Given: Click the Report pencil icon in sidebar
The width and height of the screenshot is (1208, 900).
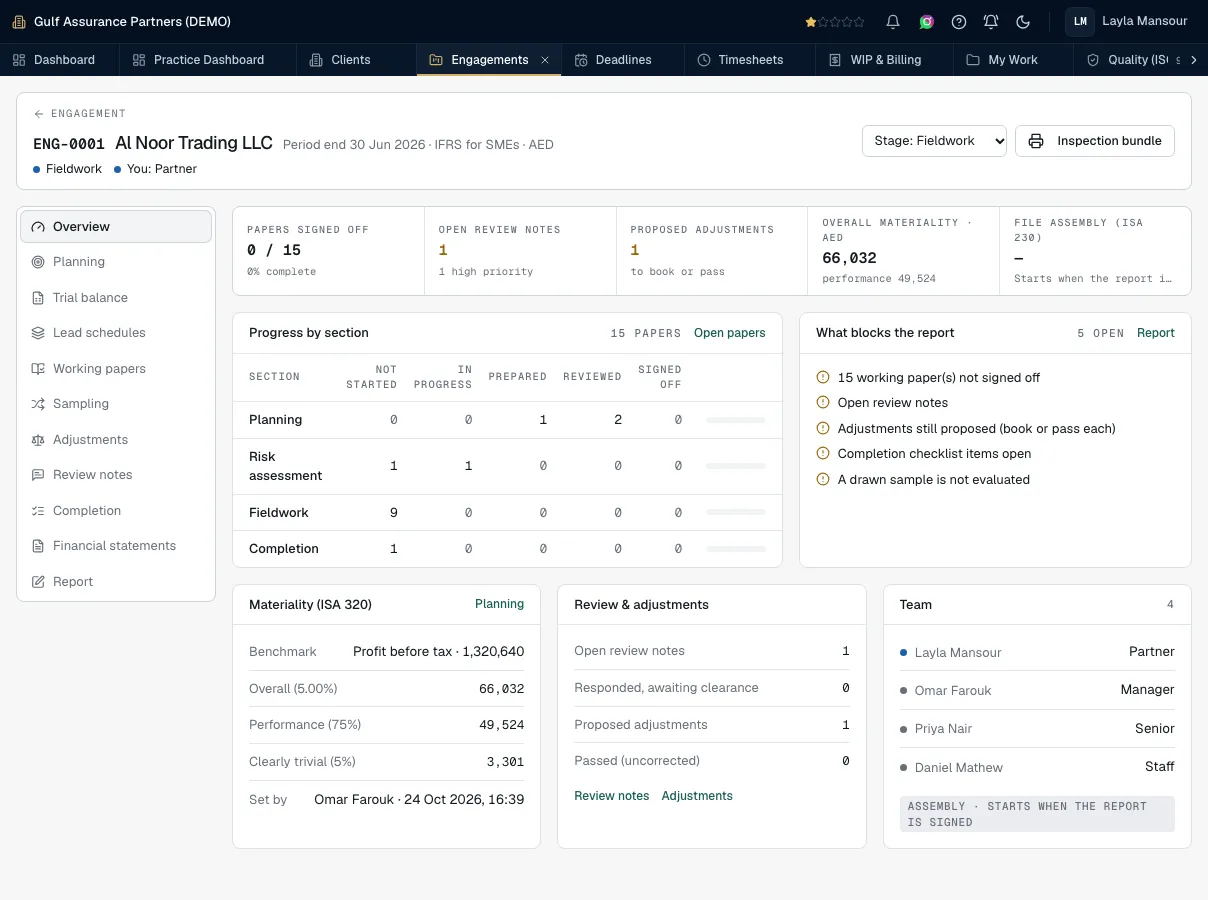Looking at the screenshot, I should (x=38, y=582).
